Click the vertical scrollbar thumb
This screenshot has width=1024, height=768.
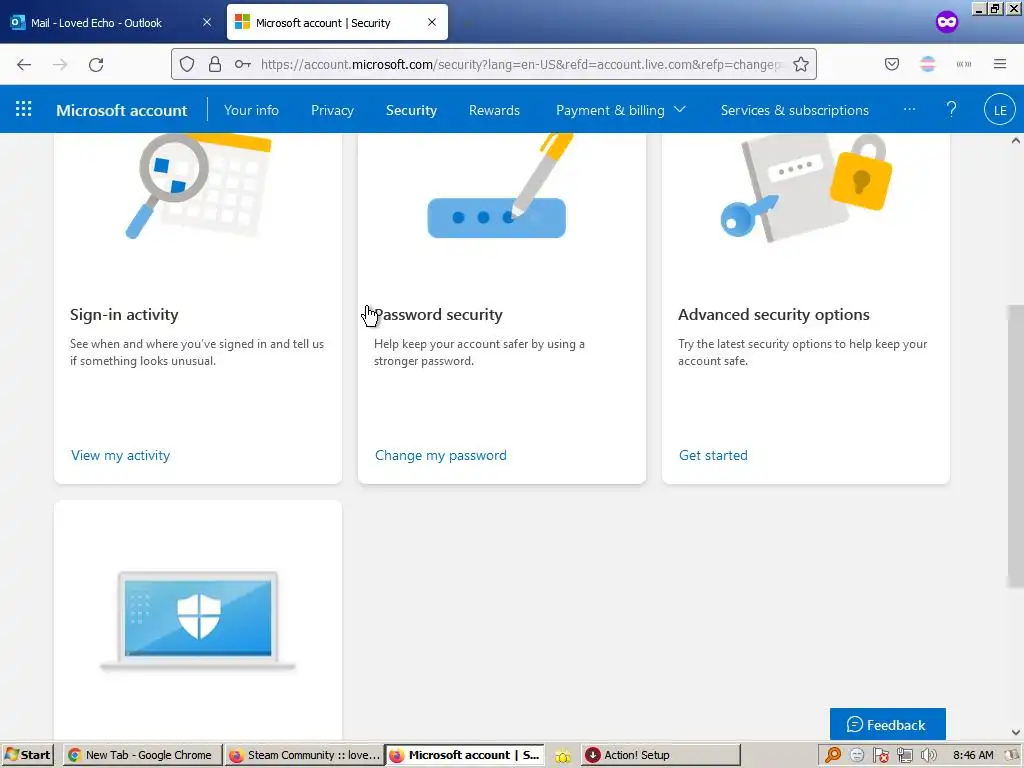click(x=1016, y=446)
